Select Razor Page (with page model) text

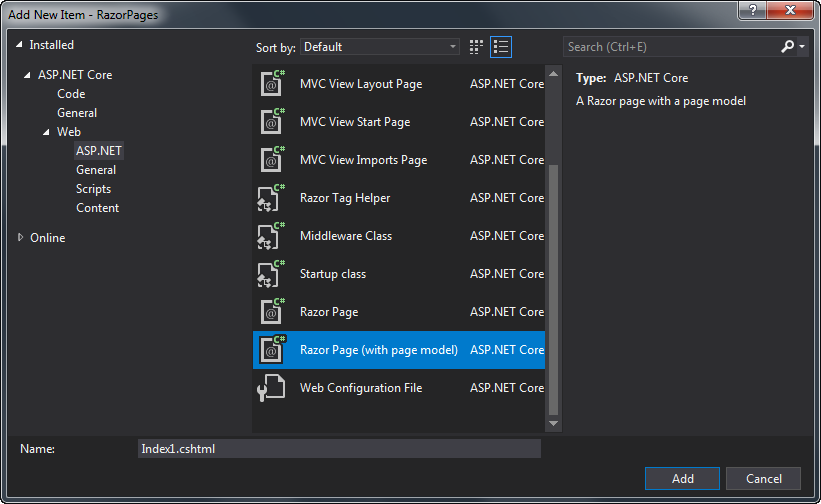[x=379, y=350]
